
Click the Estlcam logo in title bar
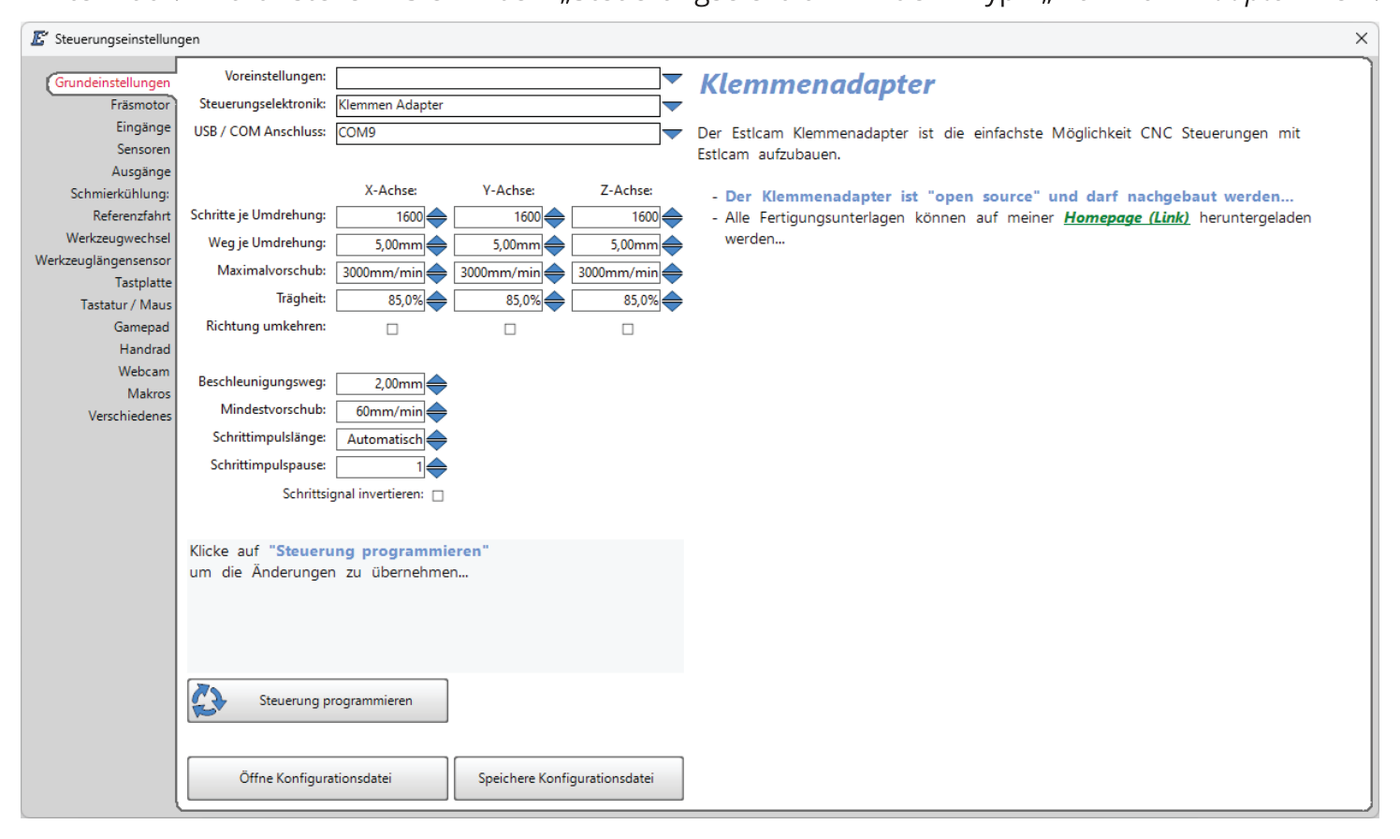tap(40, 39)
